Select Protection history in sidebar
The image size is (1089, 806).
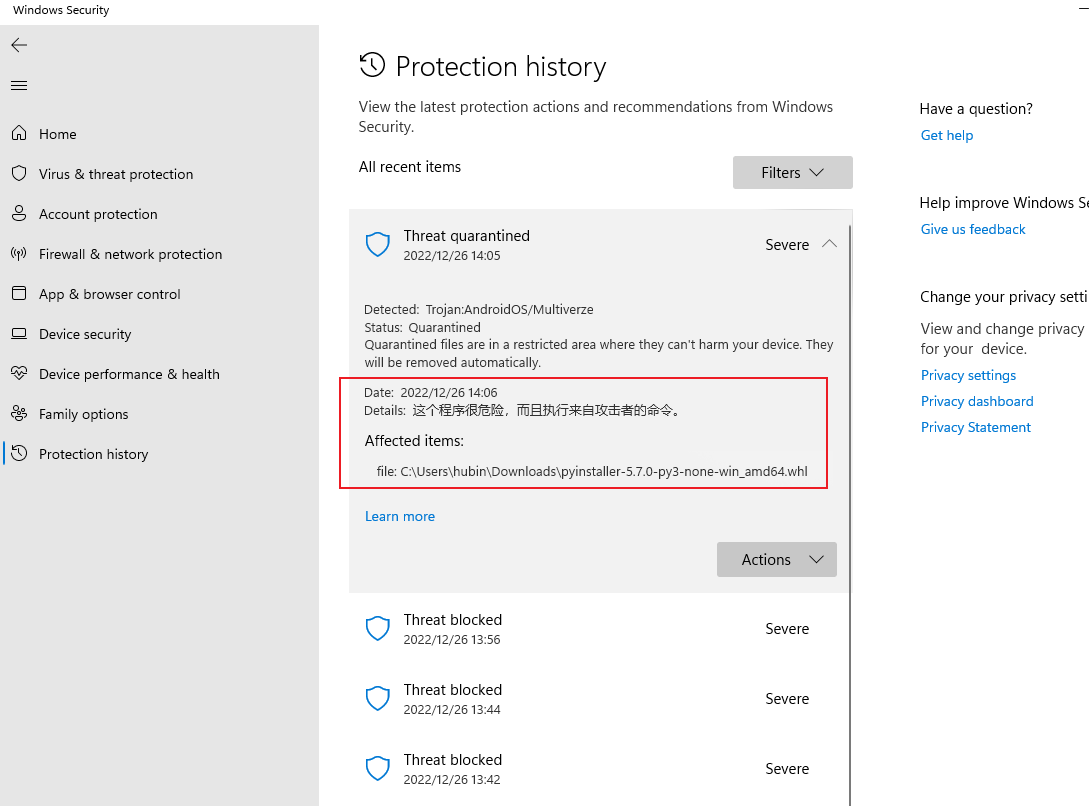[93, 454]
